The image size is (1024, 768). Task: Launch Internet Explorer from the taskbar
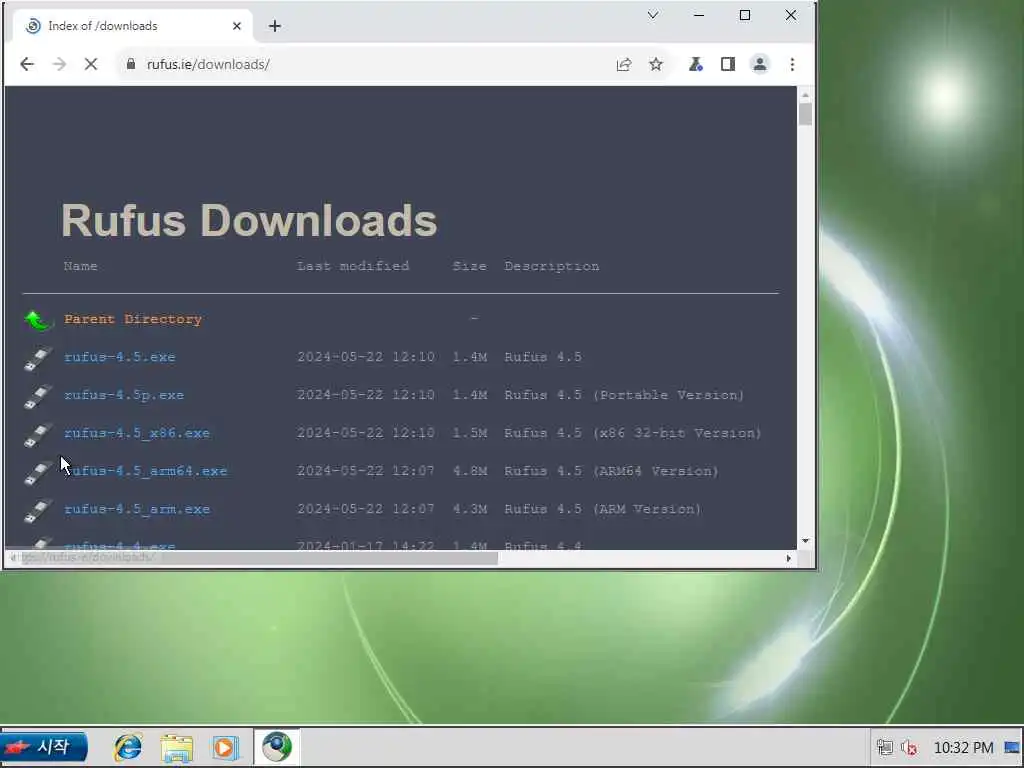tap(128, 747)
